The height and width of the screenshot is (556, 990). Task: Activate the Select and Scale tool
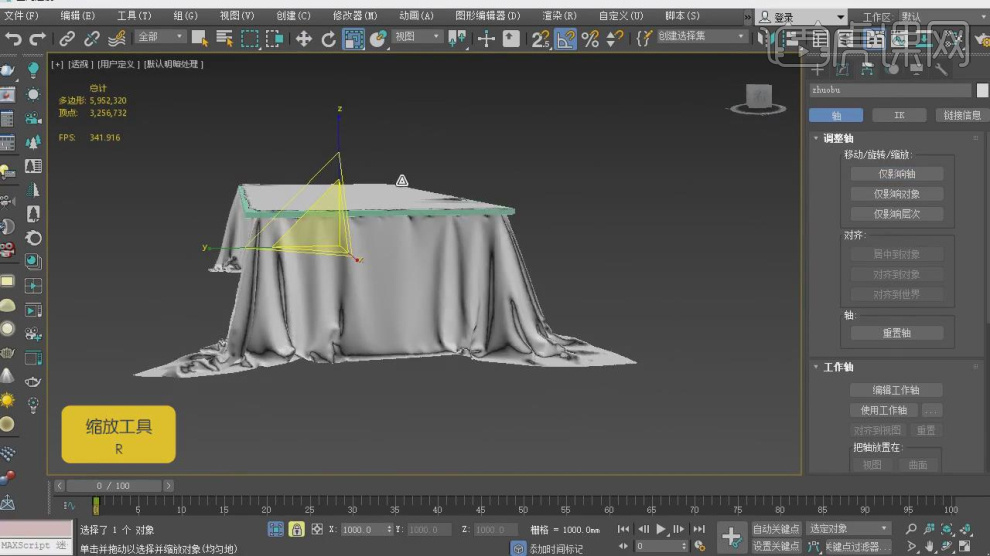pyautogui.click(x=353, y=38)
